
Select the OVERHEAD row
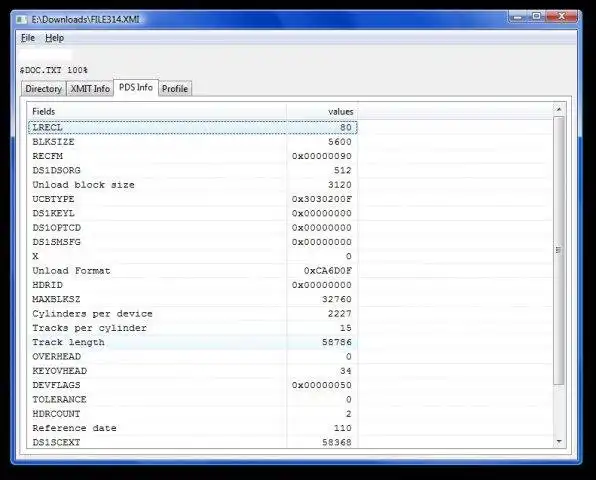[193, 356]
